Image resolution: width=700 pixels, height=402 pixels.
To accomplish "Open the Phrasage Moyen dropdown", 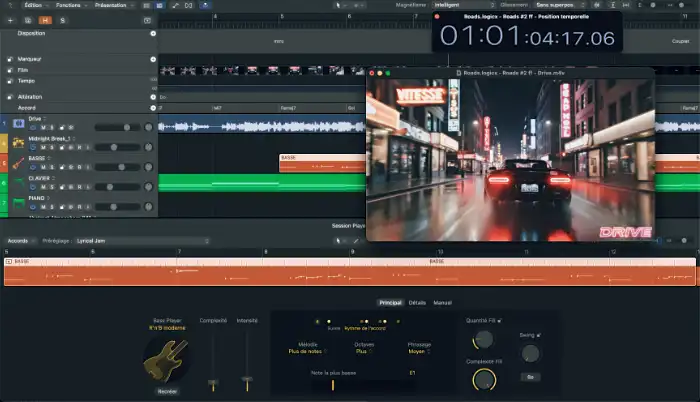I will [x=419, y=352].
